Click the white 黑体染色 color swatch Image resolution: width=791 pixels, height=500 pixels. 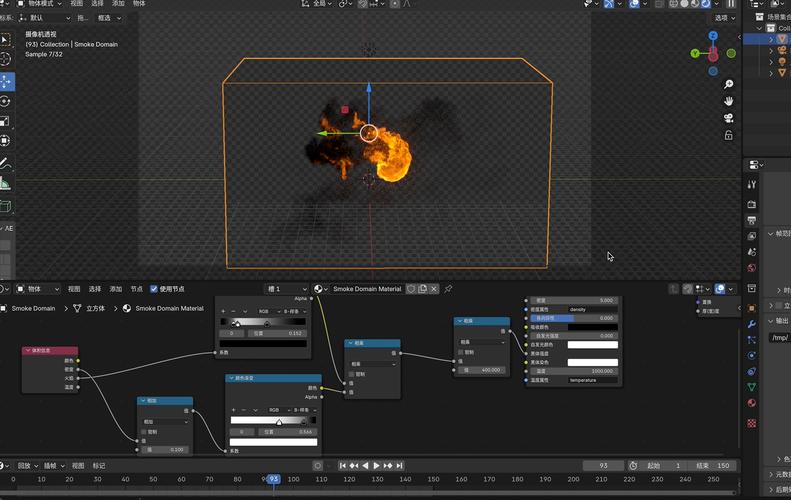592,361
